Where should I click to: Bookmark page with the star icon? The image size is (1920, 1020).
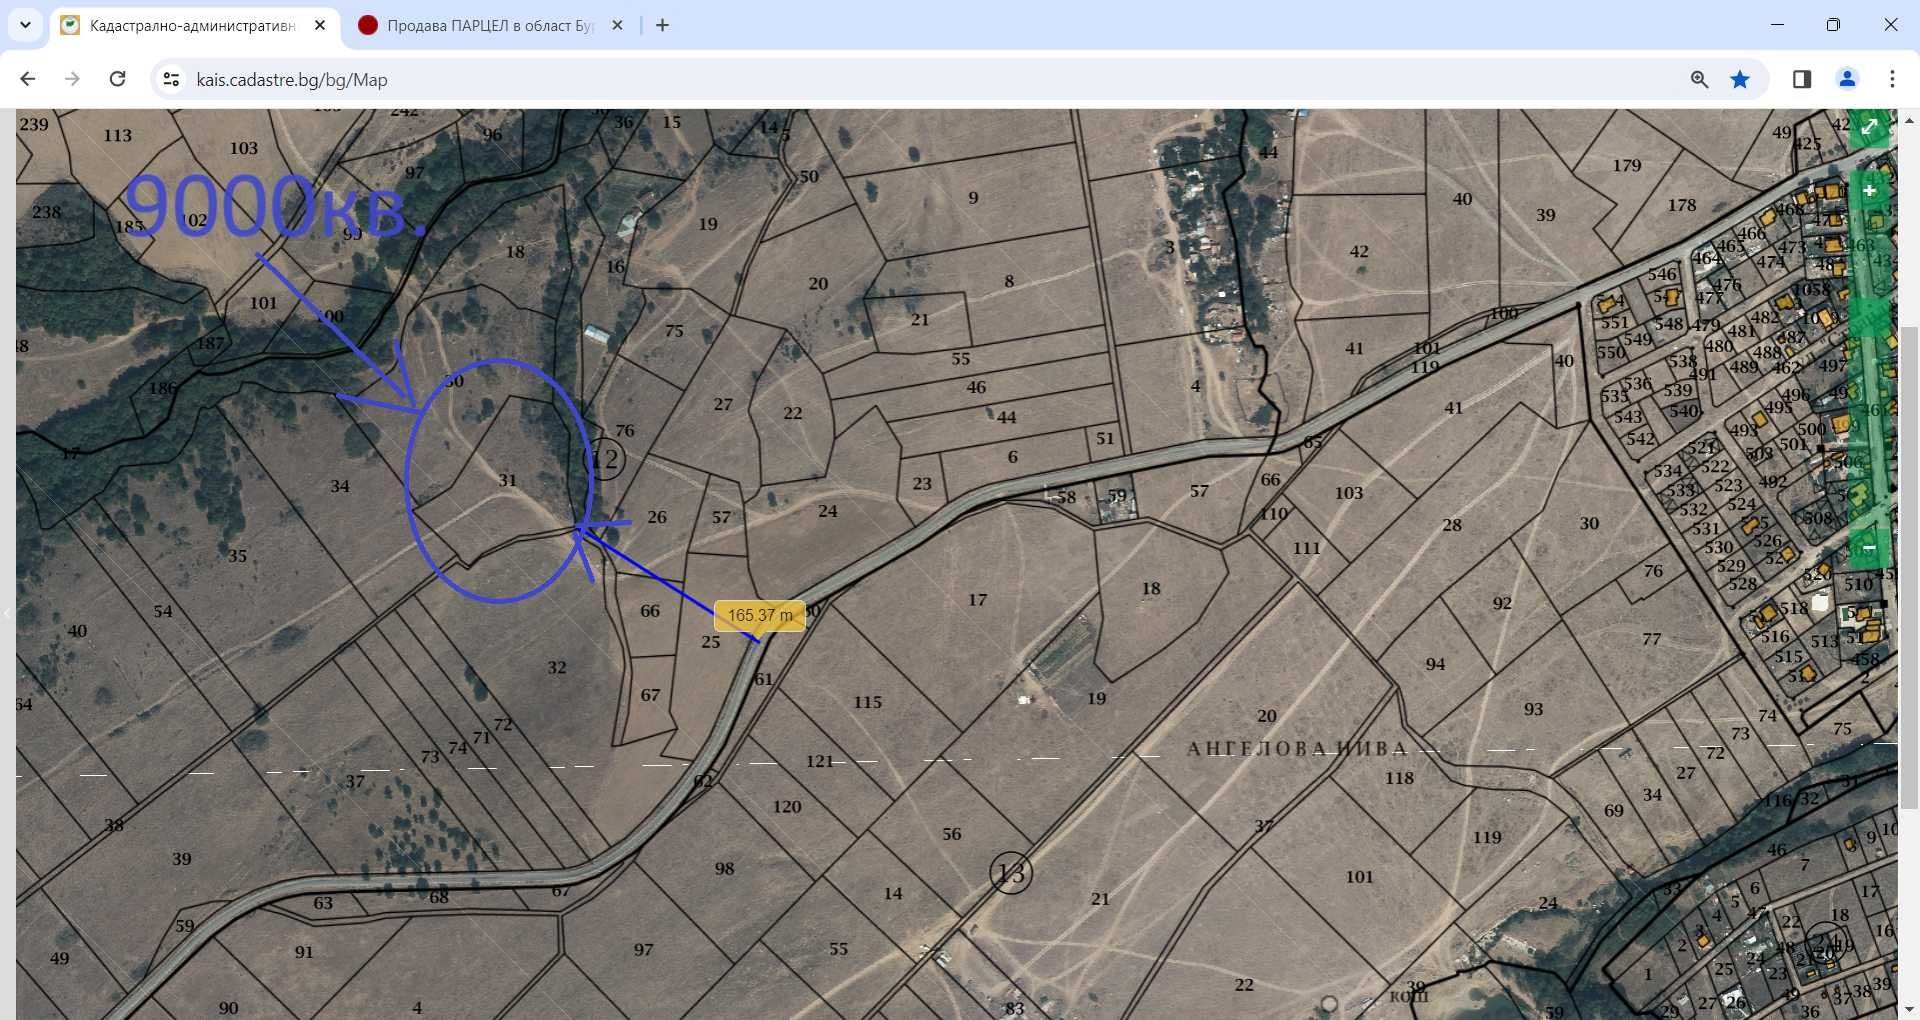pyautogui.click(x=1740, y=79)
